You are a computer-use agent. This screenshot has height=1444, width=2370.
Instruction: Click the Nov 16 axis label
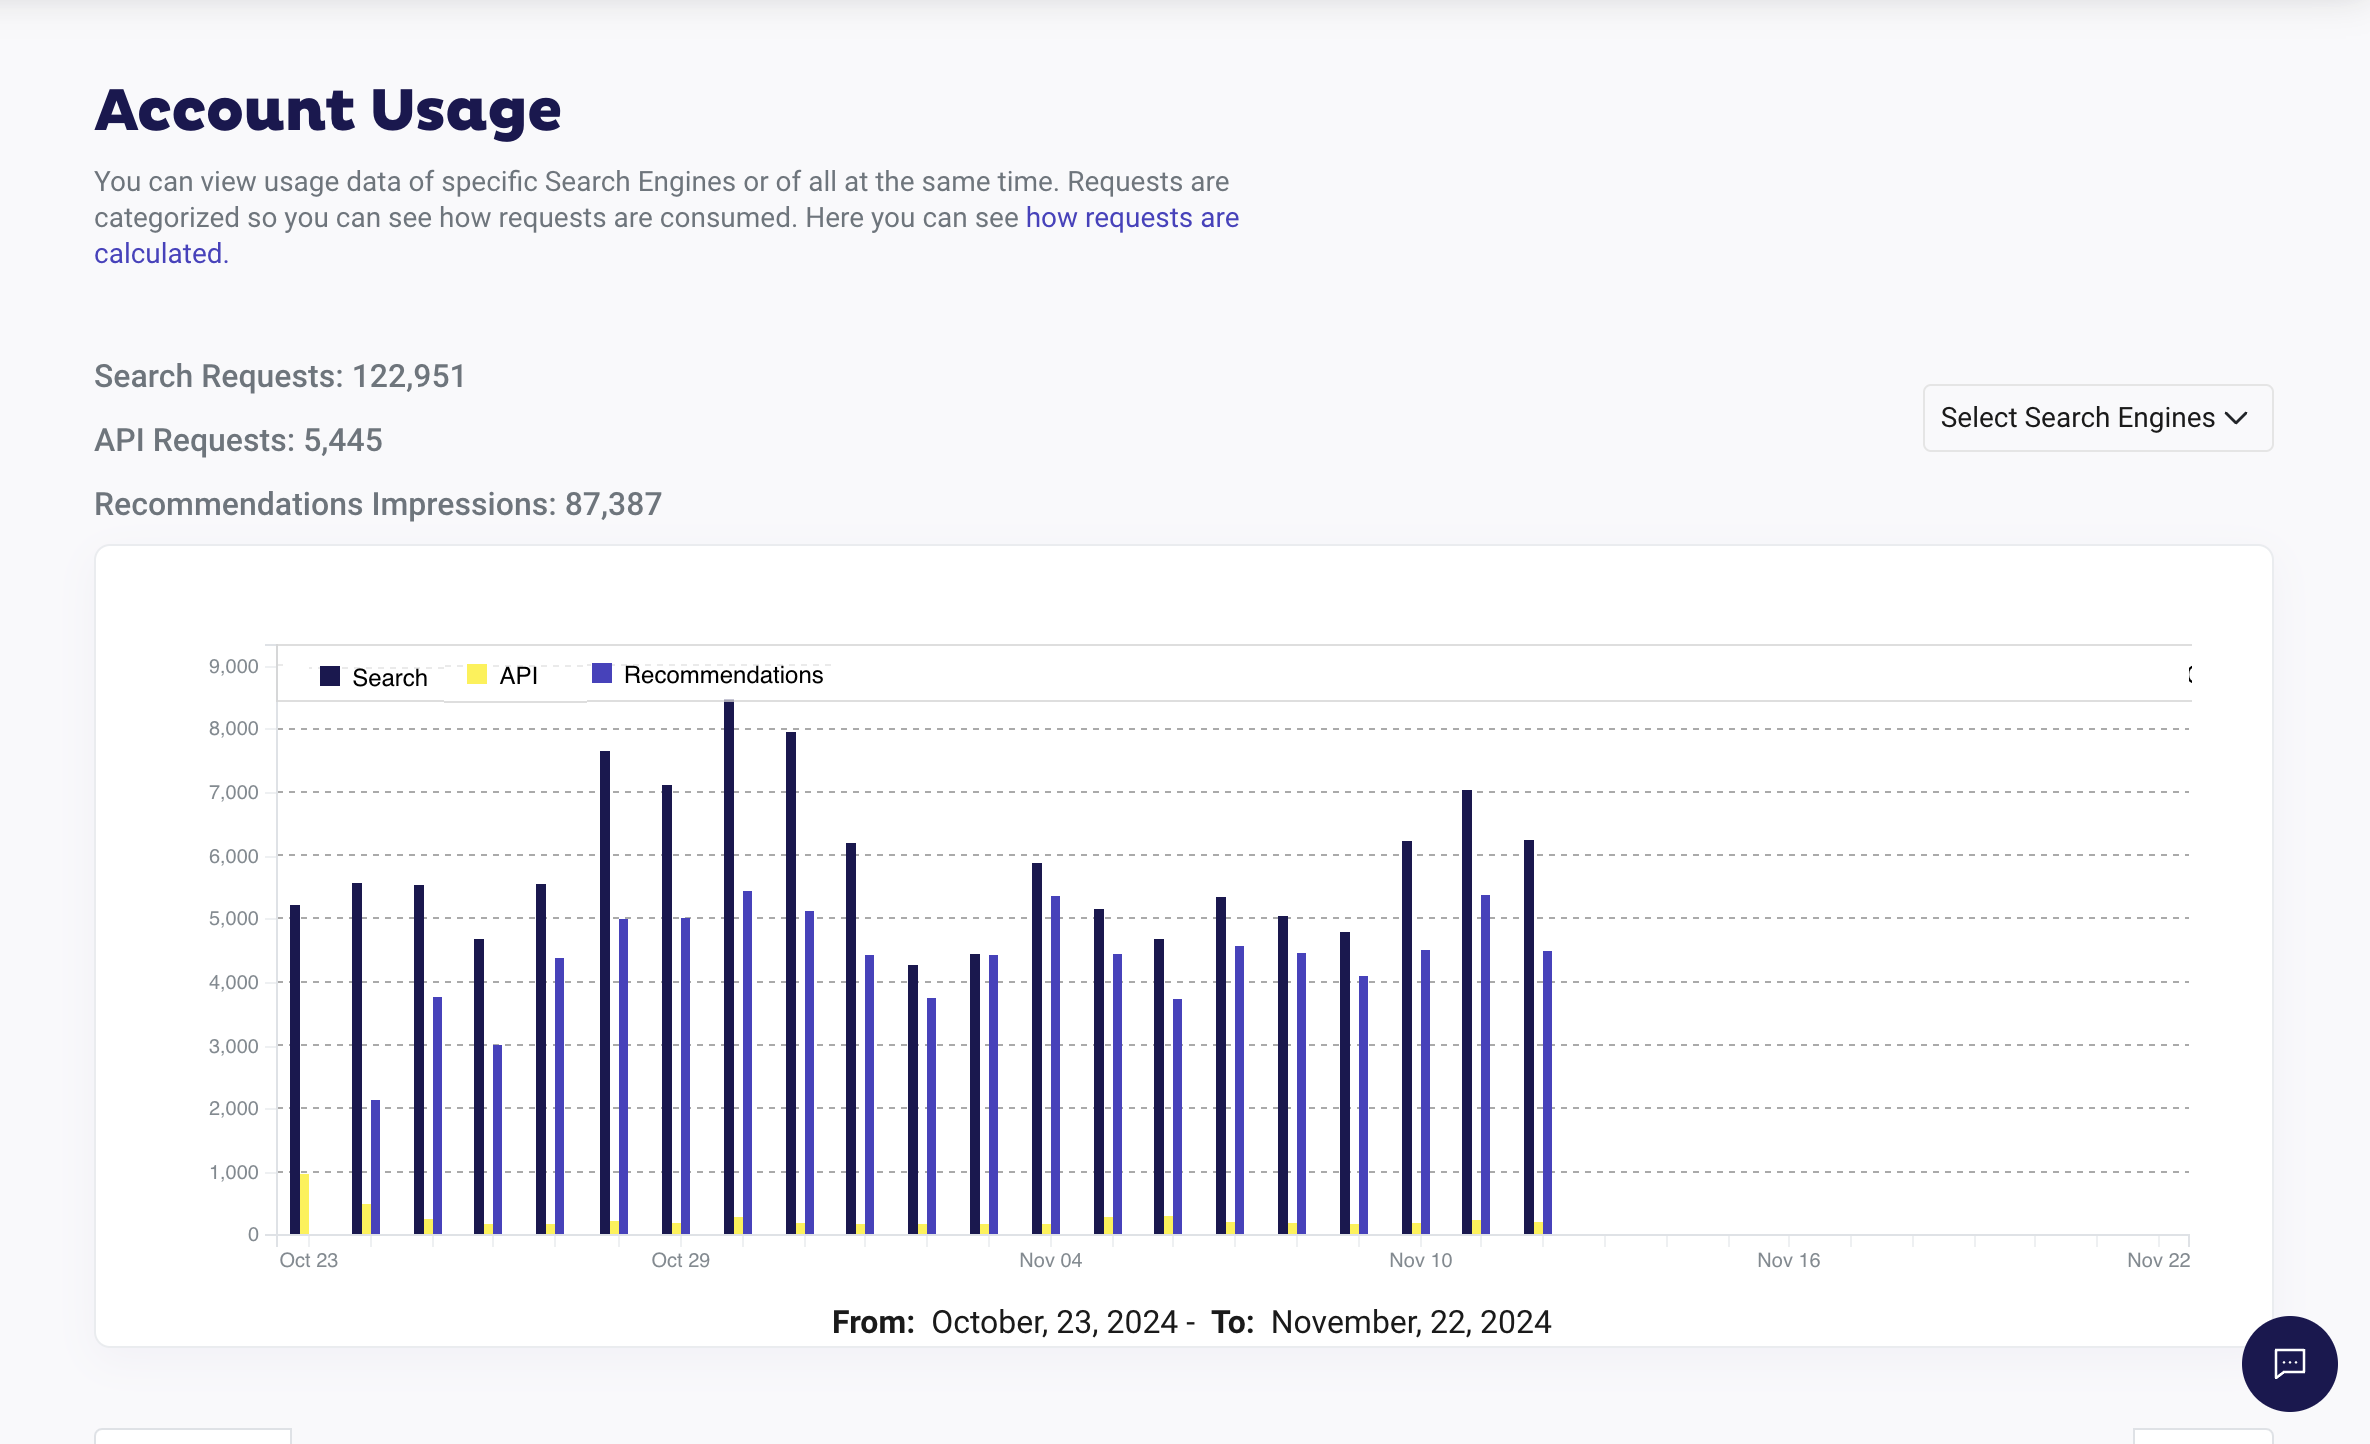point(1789,1260)
